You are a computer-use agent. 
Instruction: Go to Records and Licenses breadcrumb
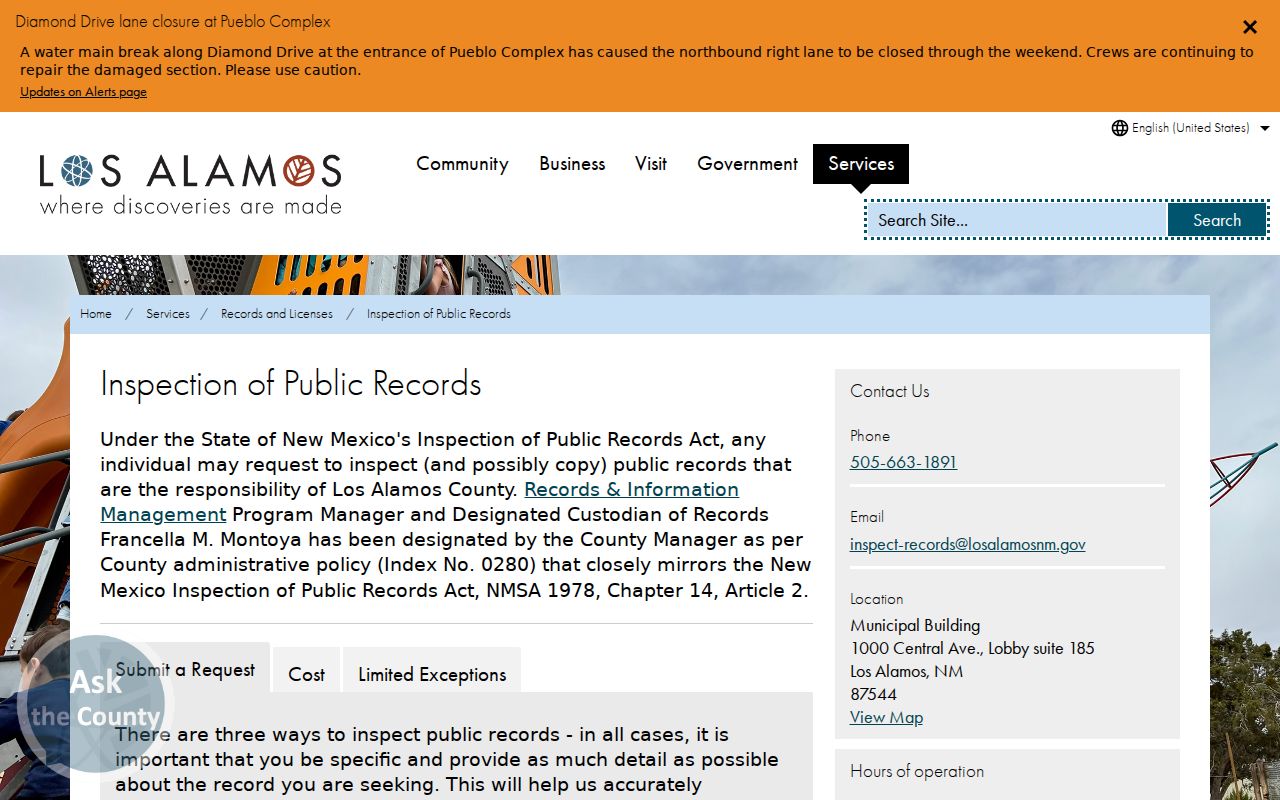[x=277, y=314]
